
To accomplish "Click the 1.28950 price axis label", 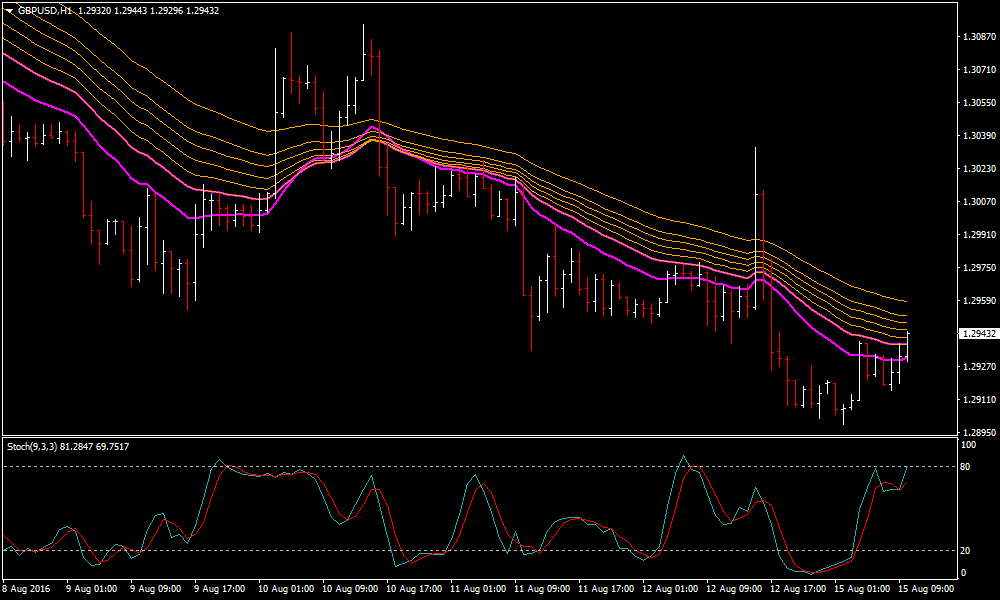I will click(x=977, y=433).
